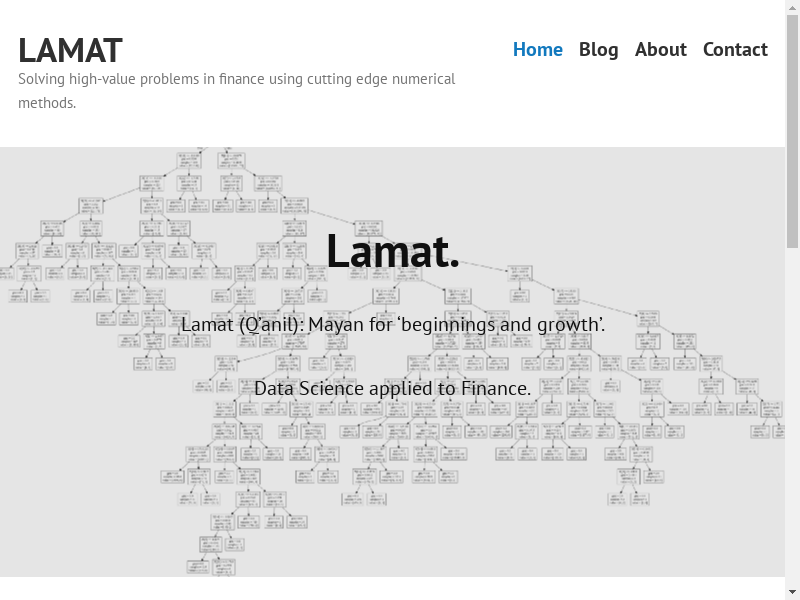Screen dimensions: 800x600
Task: Open the Home navigation link
Action: (538, 49)
